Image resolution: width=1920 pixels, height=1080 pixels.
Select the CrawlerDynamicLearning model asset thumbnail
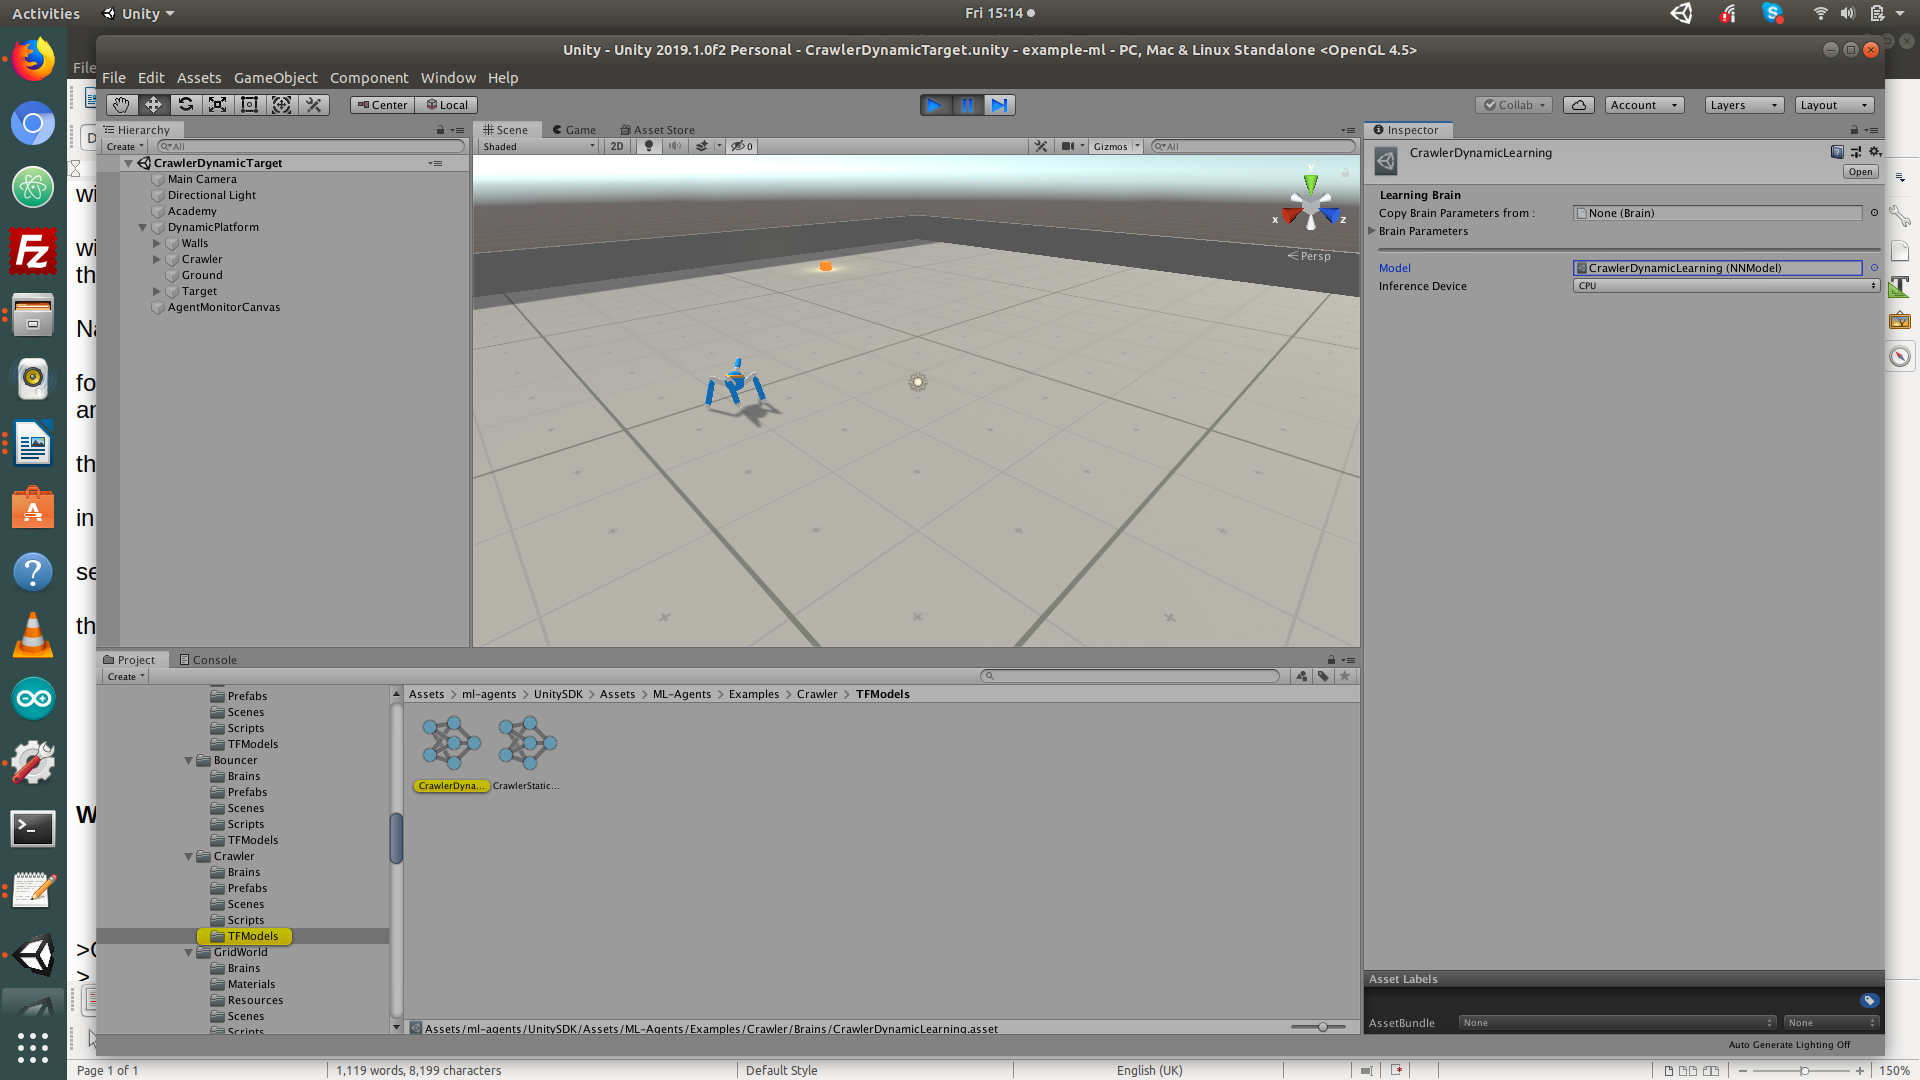coord(451,743)
